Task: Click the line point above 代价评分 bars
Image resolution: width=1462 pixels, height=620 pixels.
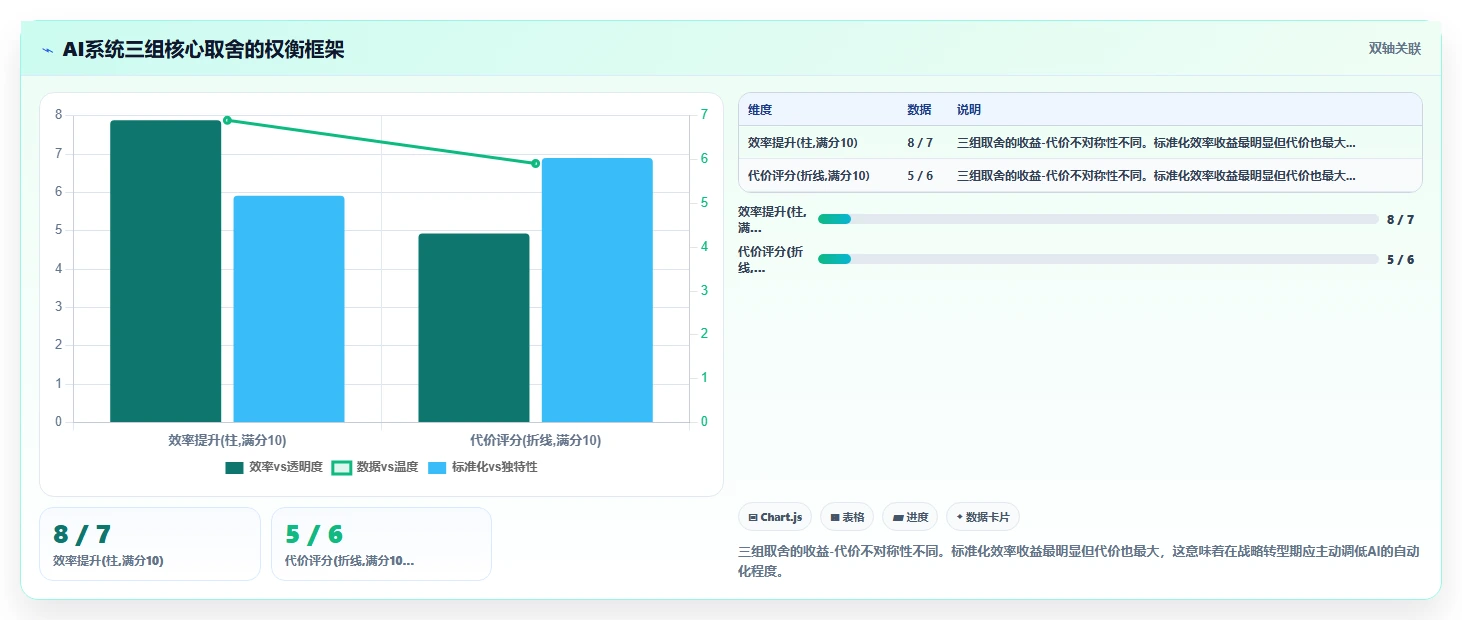Action: pos(535,163)
